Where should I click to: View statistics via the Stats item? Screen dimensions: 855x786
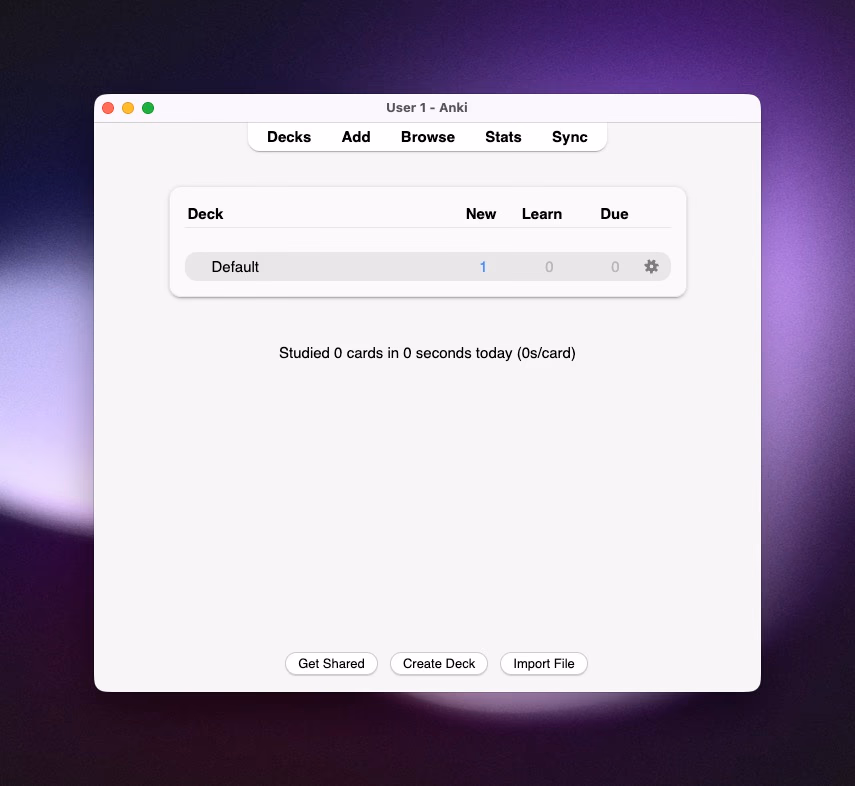click(503, 137)
